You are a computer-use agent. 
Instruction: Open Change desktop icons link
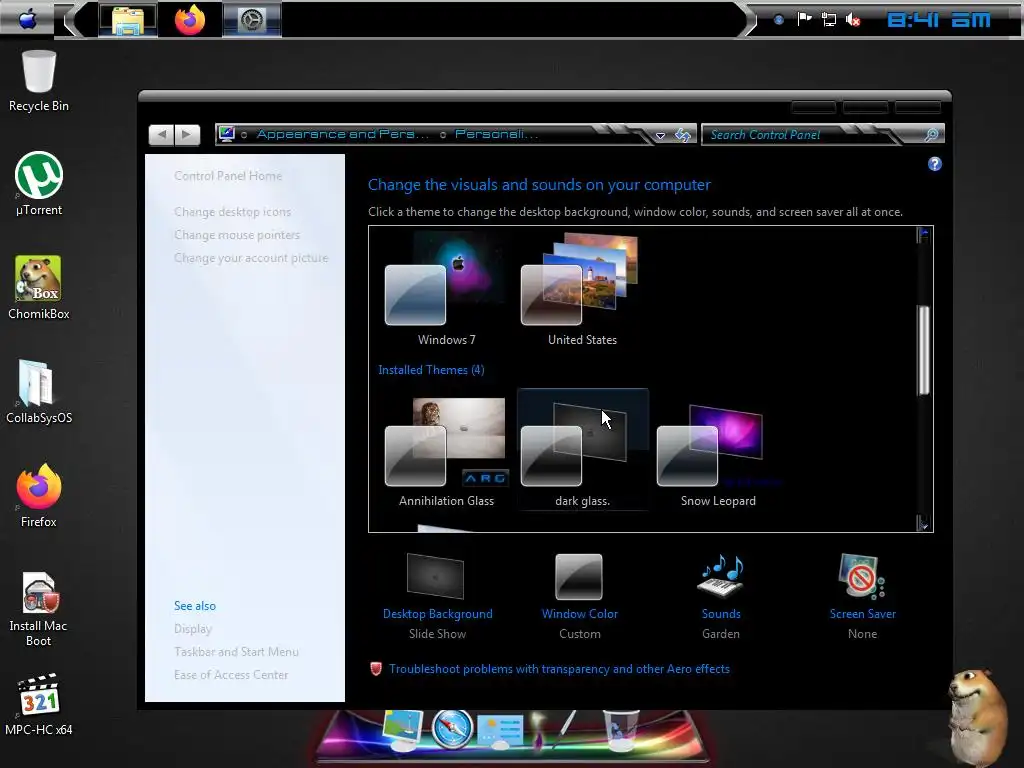(x=232, y=212)
